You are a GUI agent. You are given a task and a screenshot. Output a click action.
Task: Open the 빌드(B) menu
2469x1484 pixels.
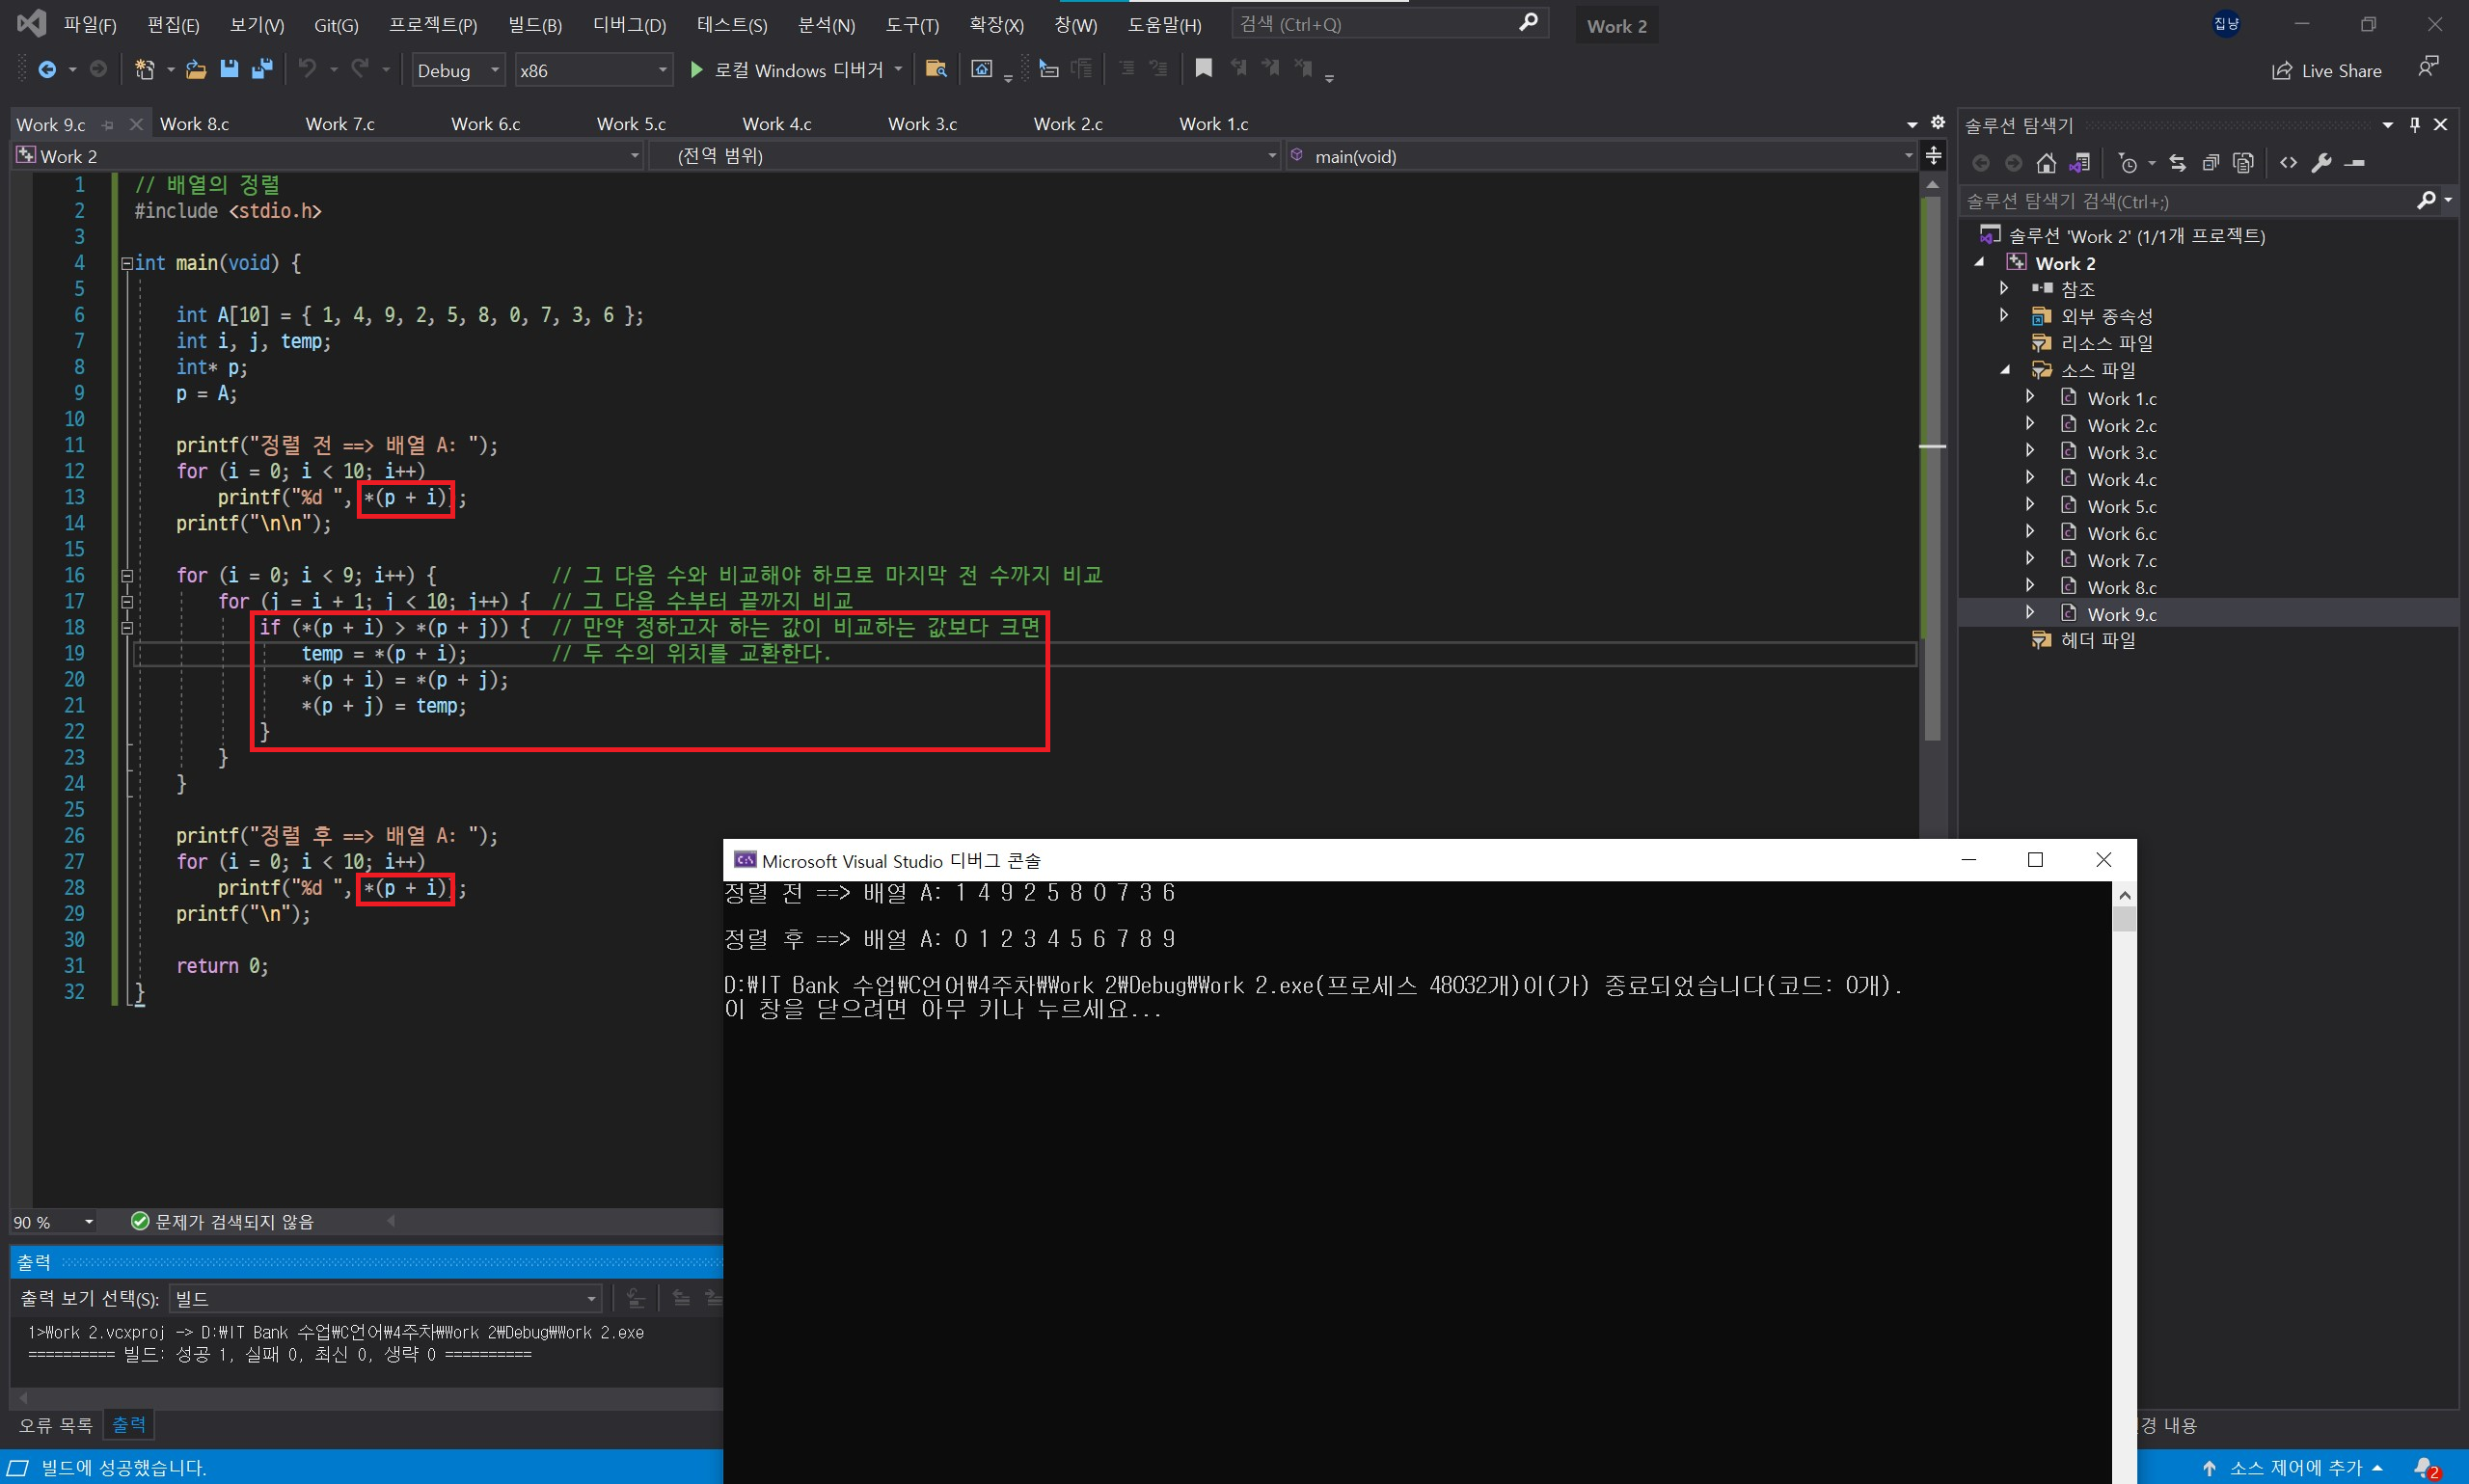coord(534,25)
